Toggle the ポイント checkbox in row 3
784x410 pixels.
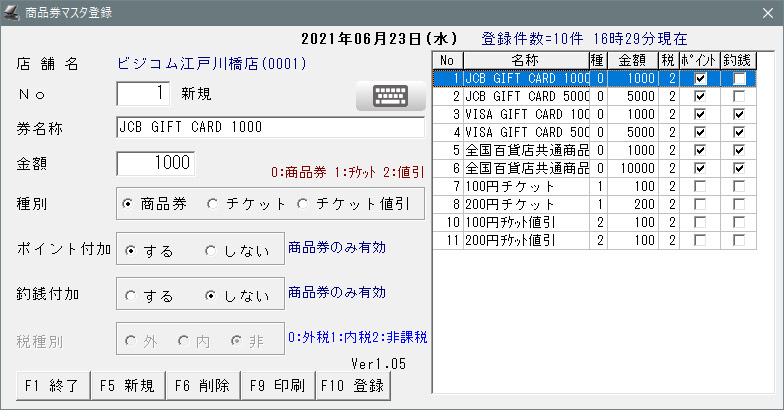point(700,115)
